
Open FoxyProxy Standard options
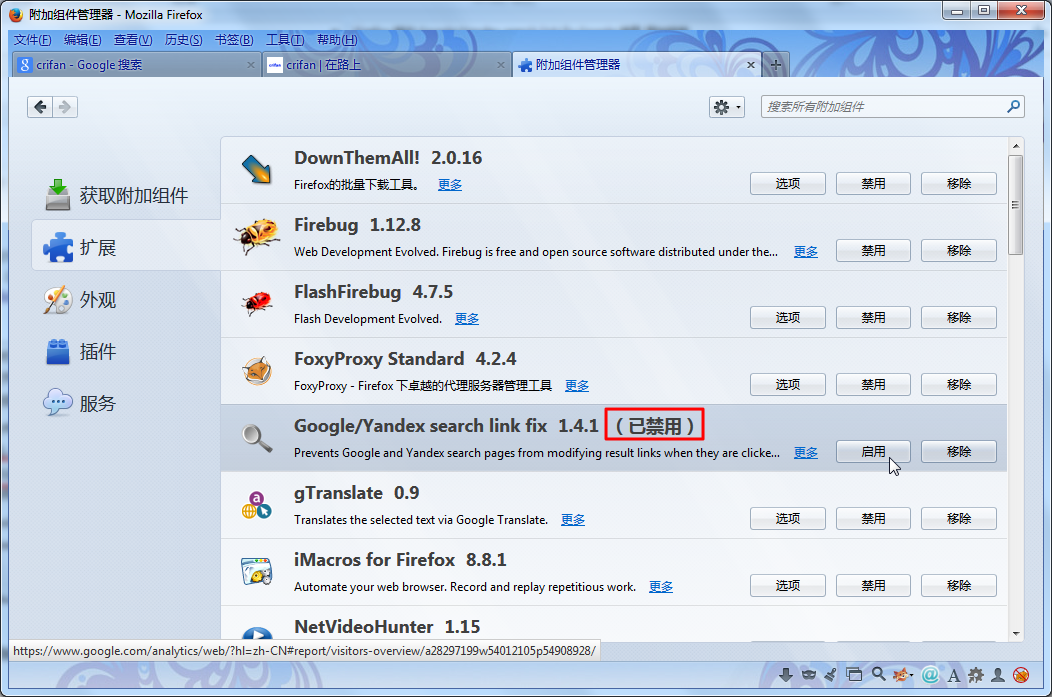click(788, 384)
